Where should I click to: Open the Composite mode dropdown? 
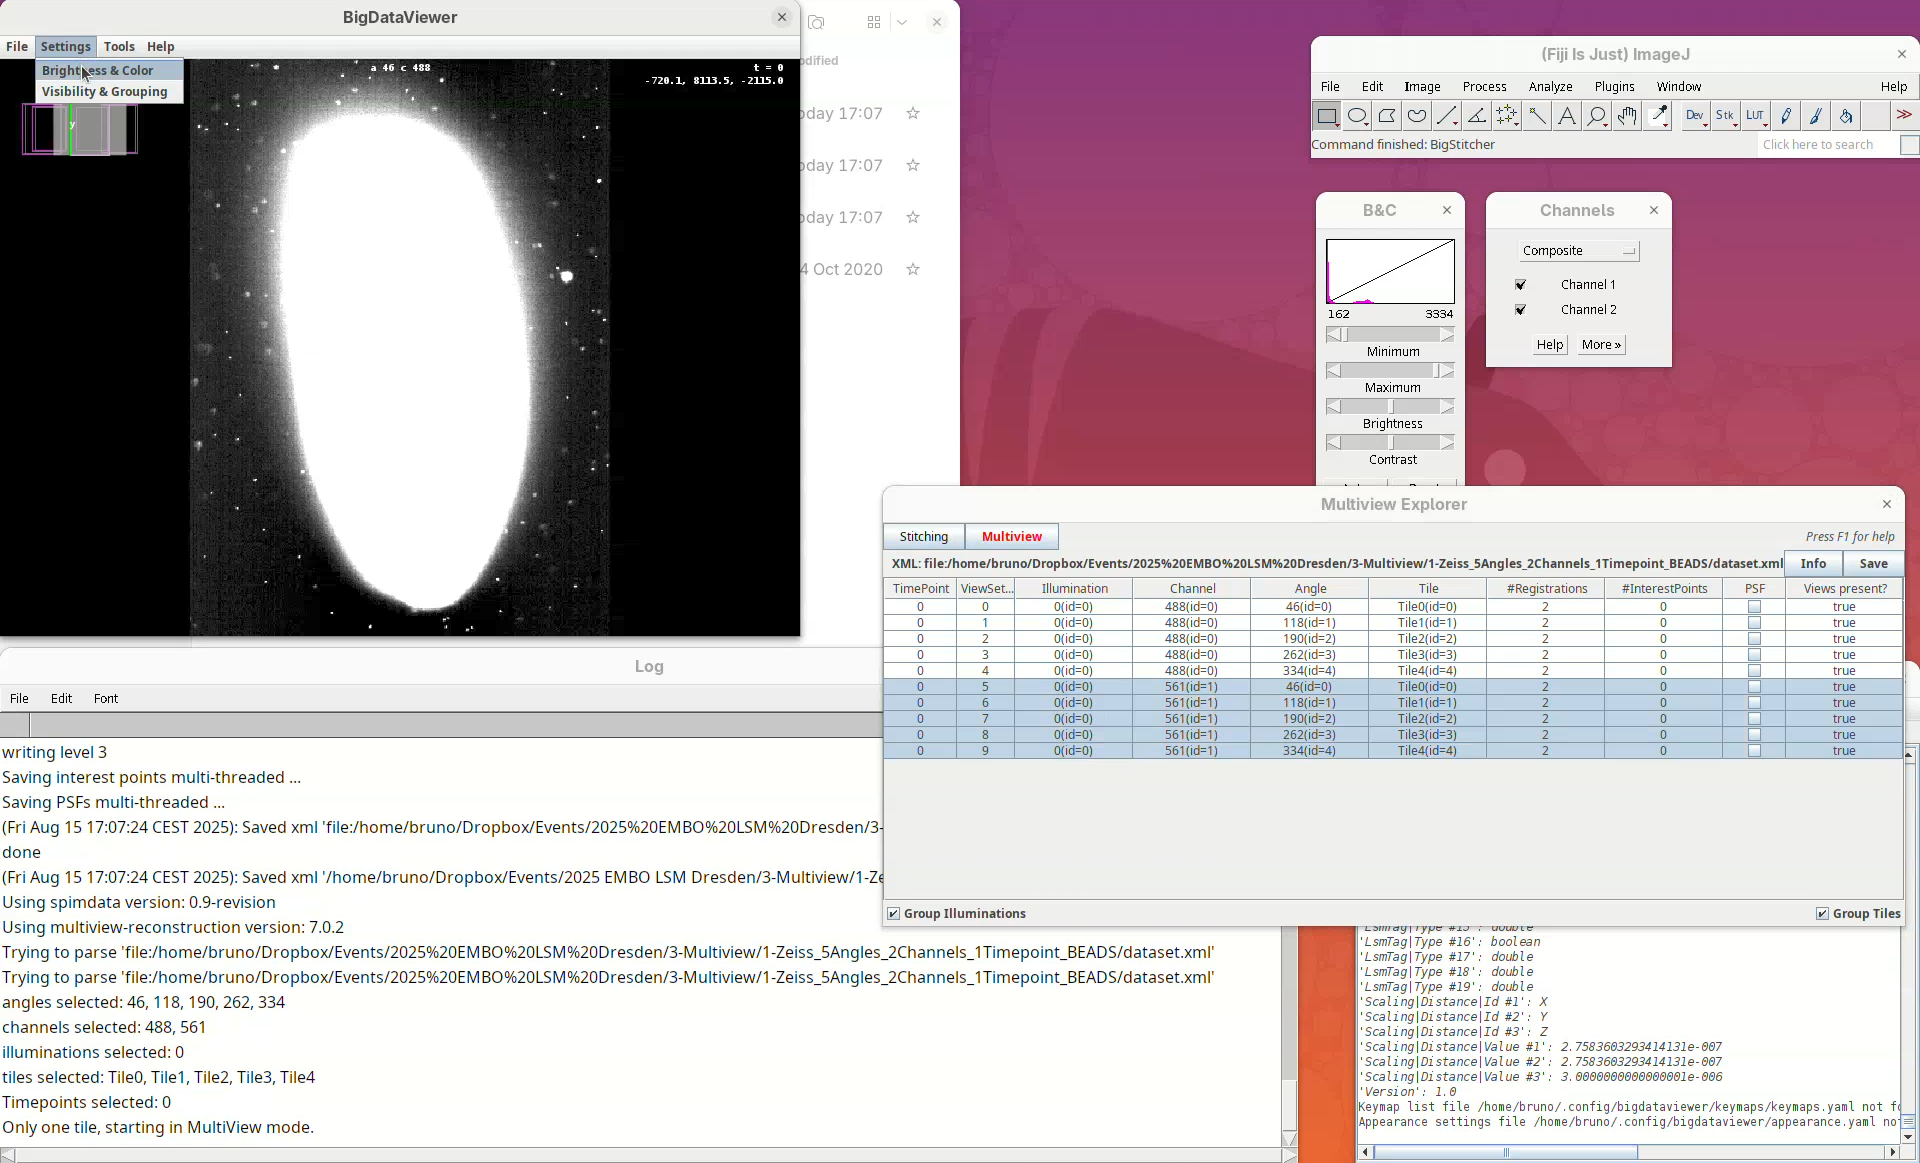point(1578,251)
